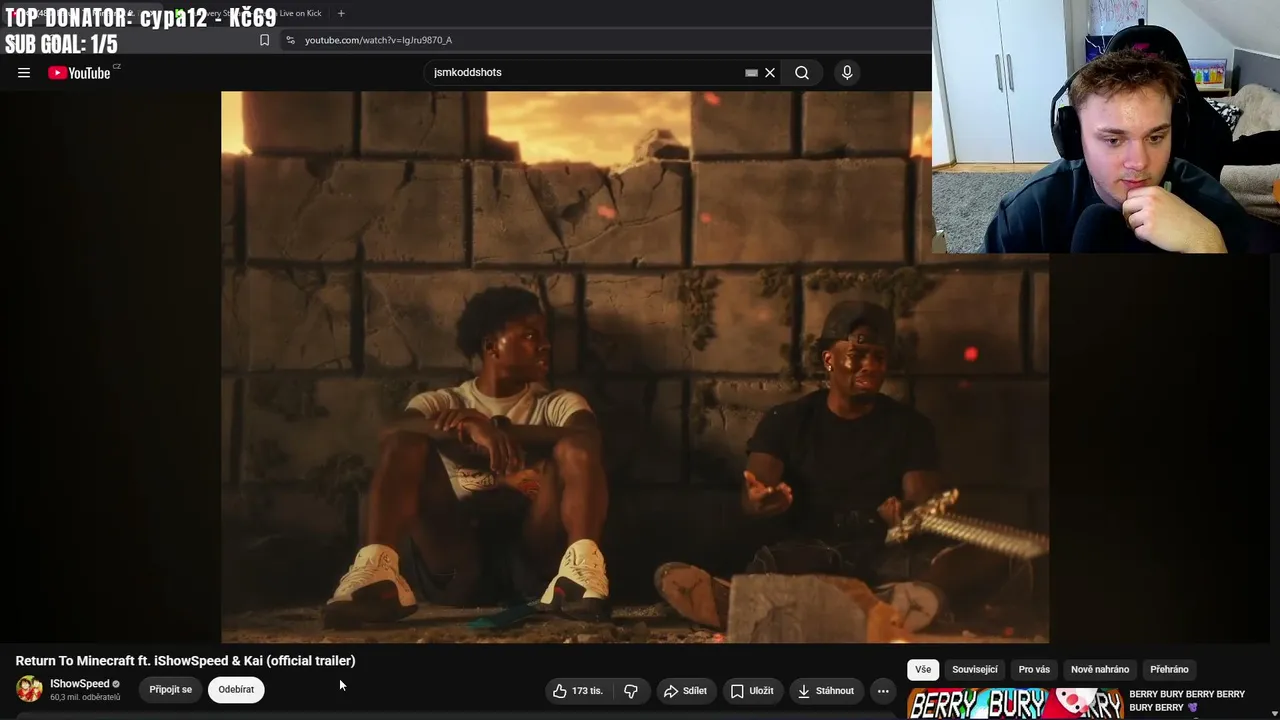Open site information icon beside the URL
Viewport: 1280px width, 720px height.
click(290, 40)
